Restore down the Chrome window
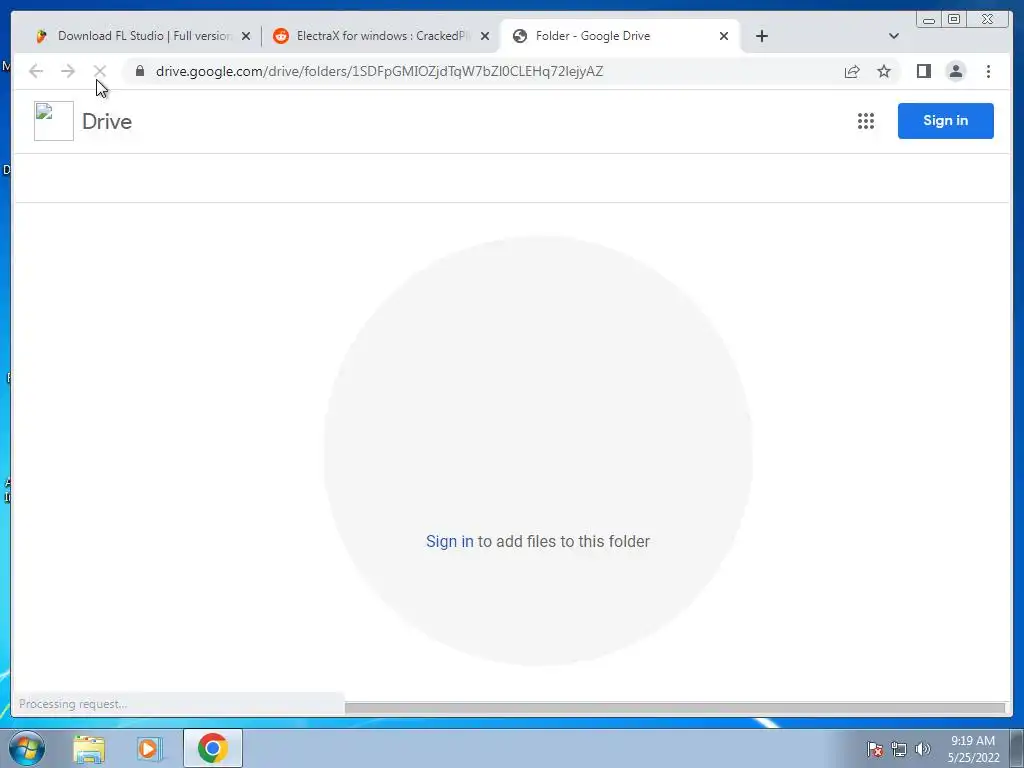1024x768 pixels. (x=954, y=20)
